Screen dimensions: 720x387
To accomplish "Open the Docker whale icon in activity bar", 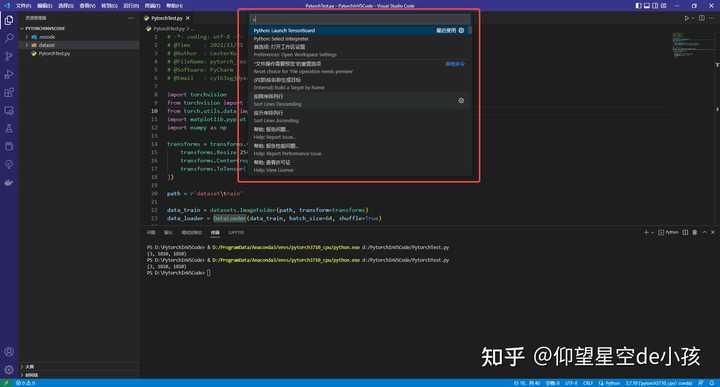I will click(x=9, y=183).
